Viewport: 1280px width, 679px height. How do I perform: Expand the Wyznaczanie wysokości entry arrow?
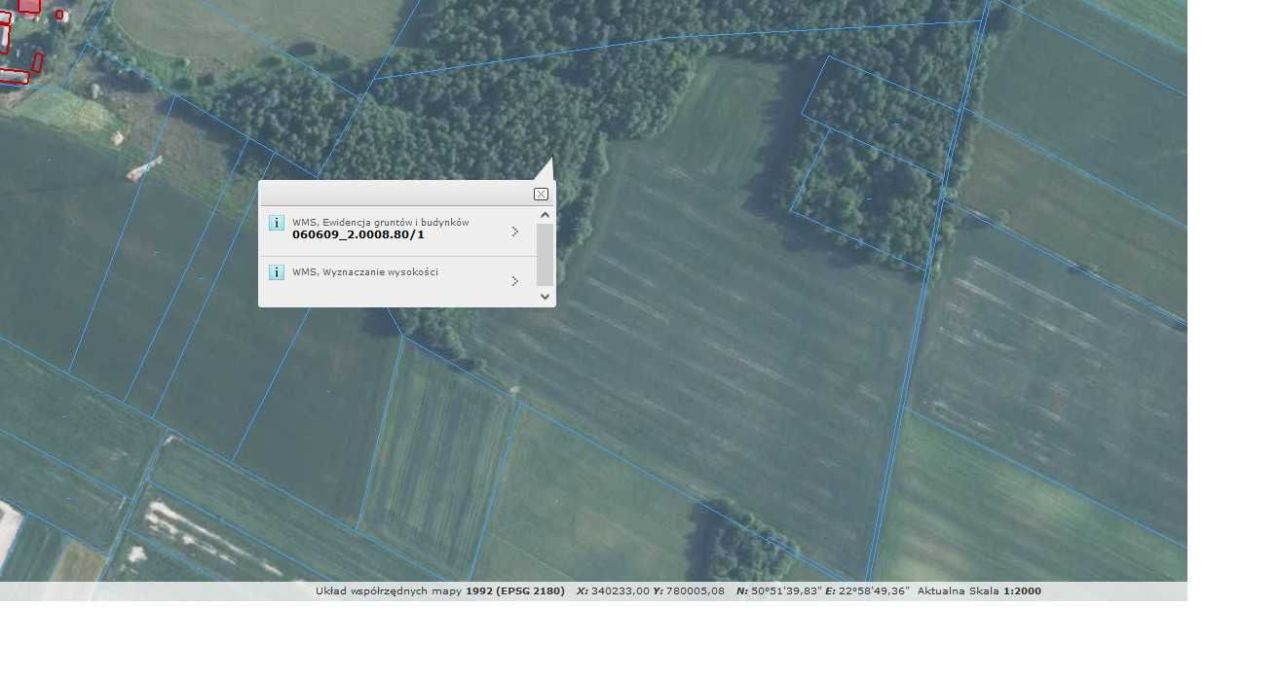[x=515, y=281]
